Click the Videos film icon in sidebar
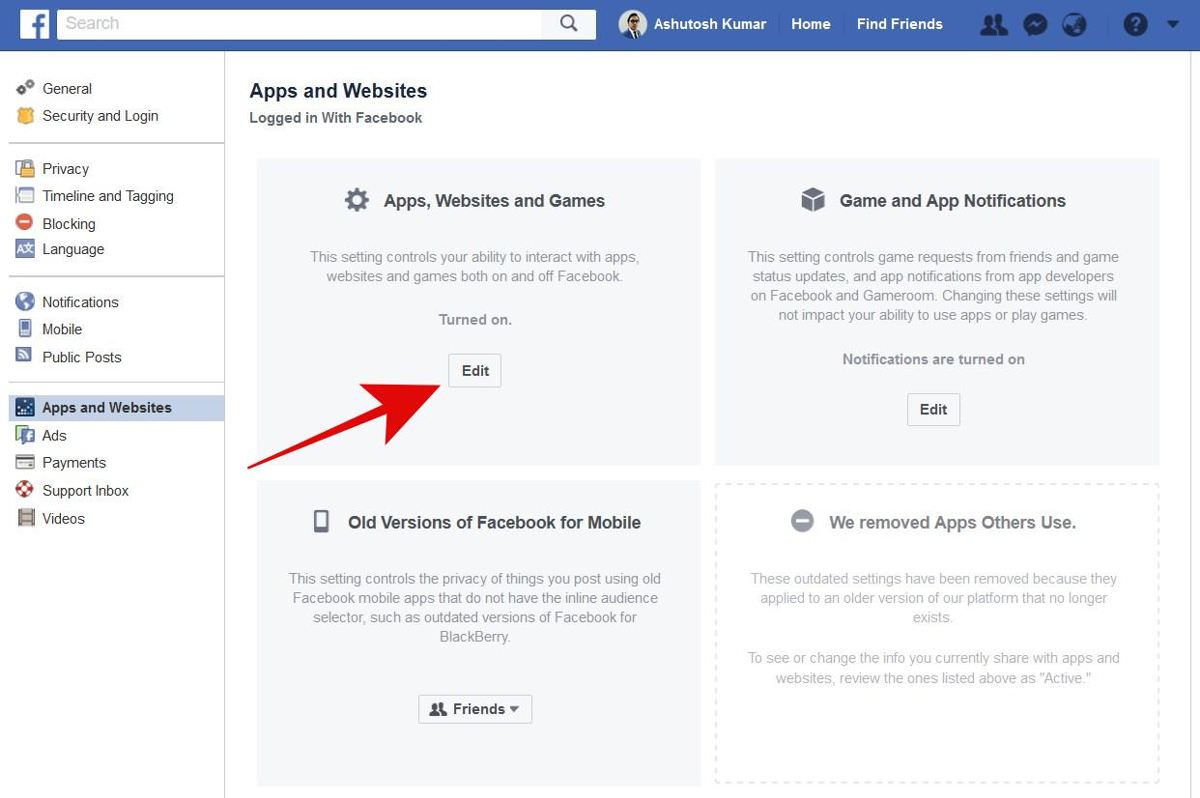The image size is (1200, 798). pyautogui.click(x=25, y=518)
